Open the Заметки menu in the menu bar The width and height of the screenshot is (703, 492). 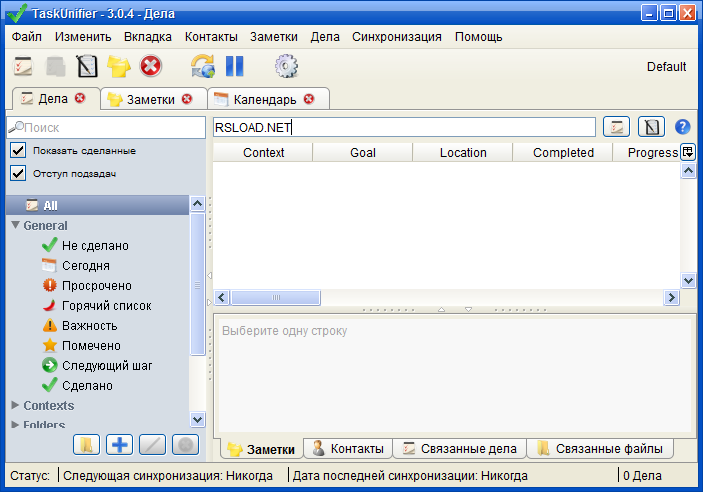(274, 37)
